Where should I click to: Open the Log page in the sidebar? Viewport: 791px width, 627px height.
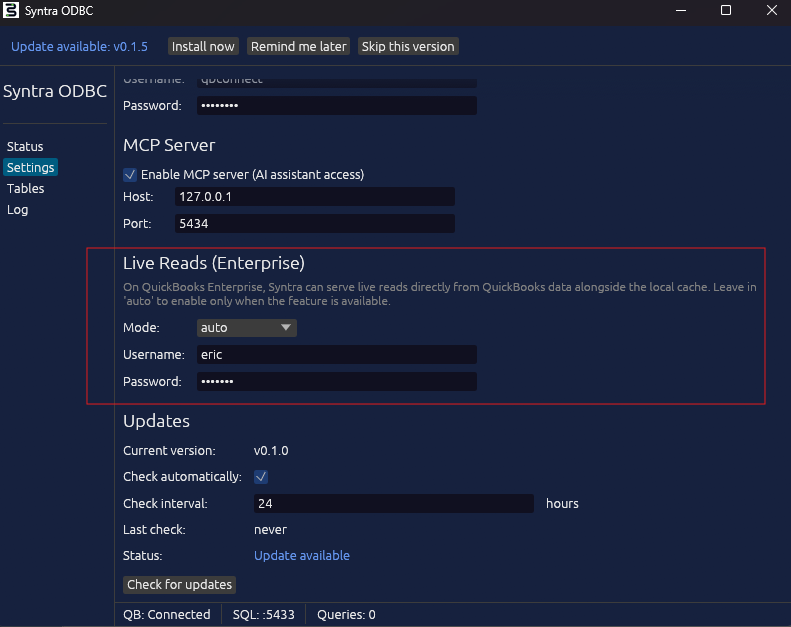pos(18,210)
